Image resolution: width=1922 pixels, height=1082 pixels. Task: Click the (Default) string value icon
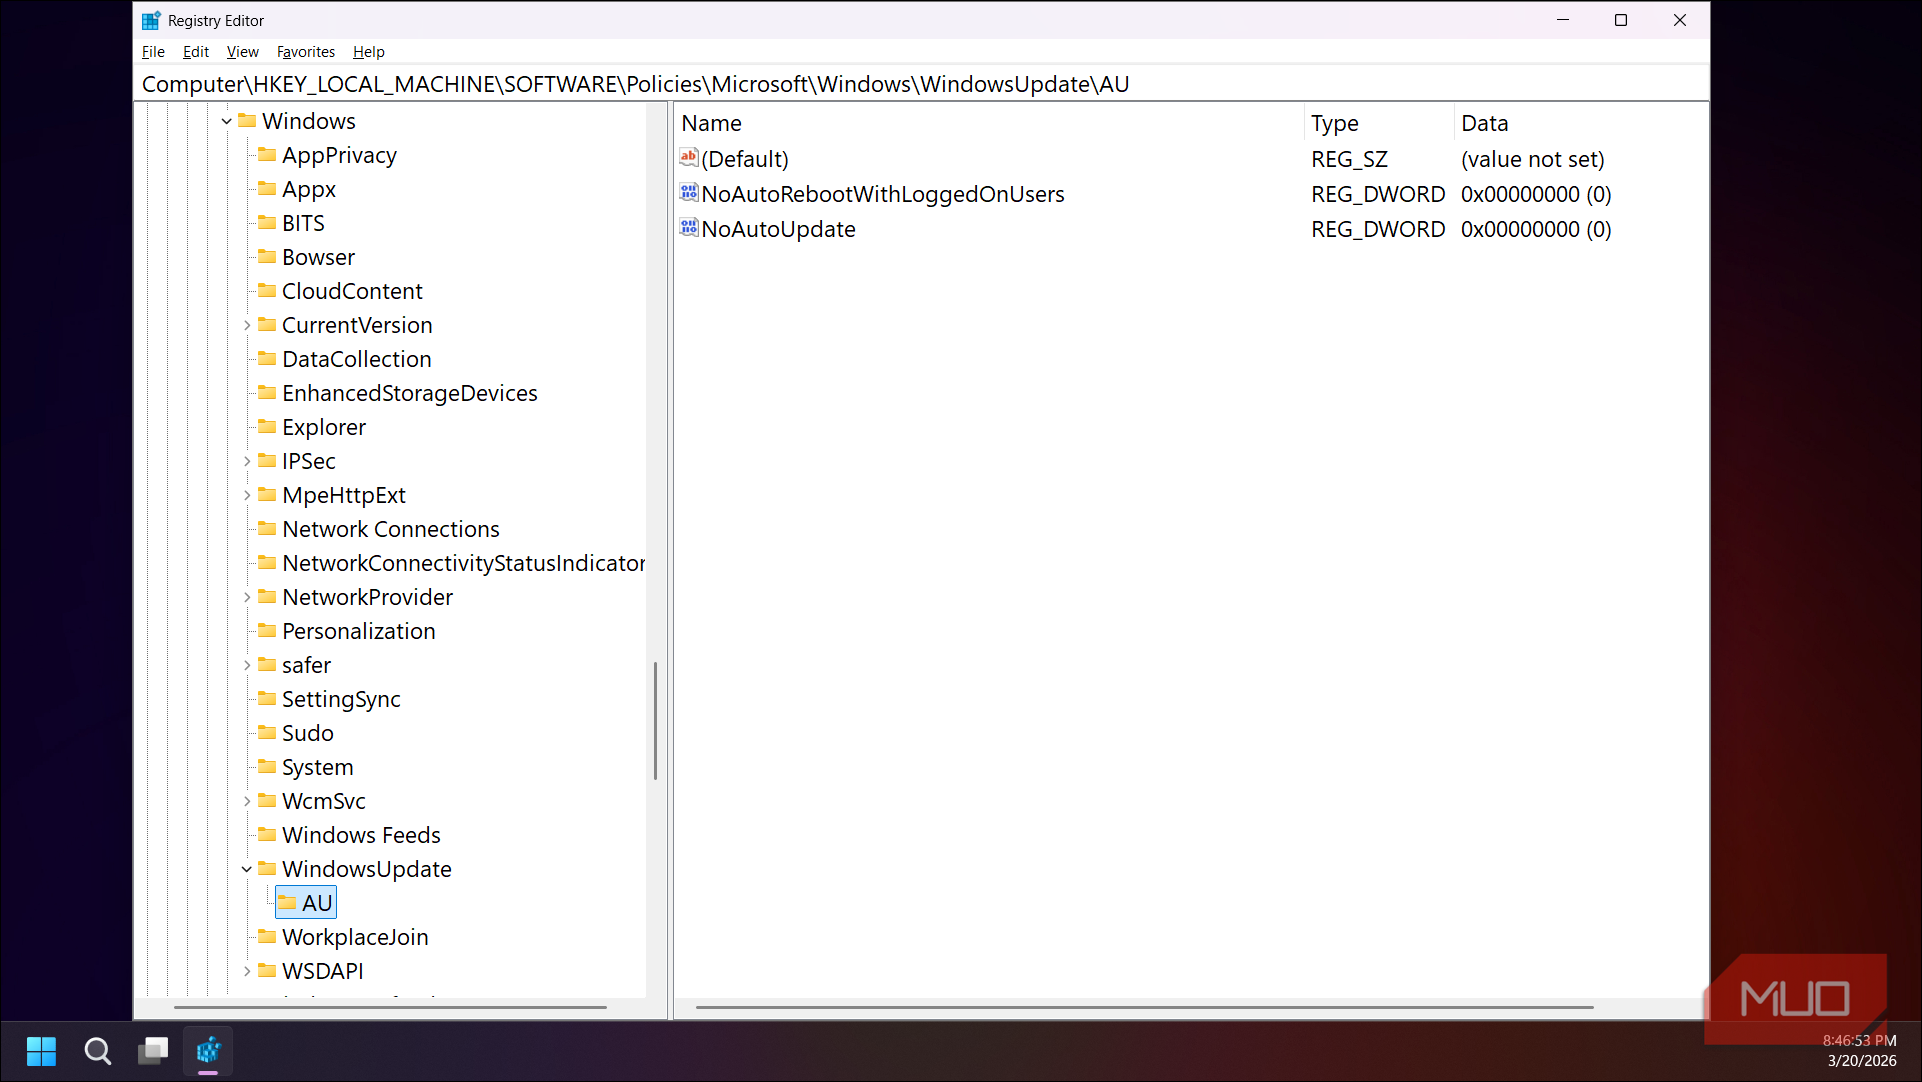coord(689,158)
